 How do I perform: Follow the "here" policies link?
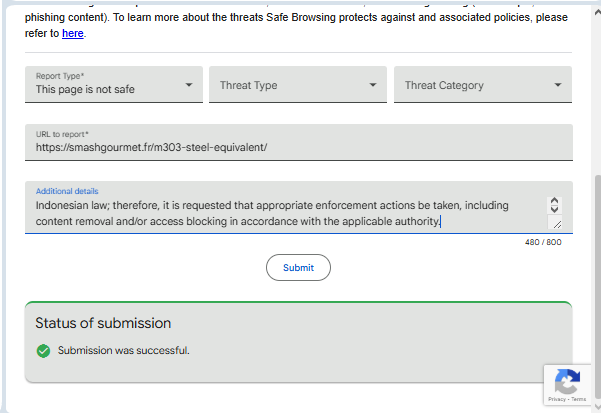coord(73,34)
